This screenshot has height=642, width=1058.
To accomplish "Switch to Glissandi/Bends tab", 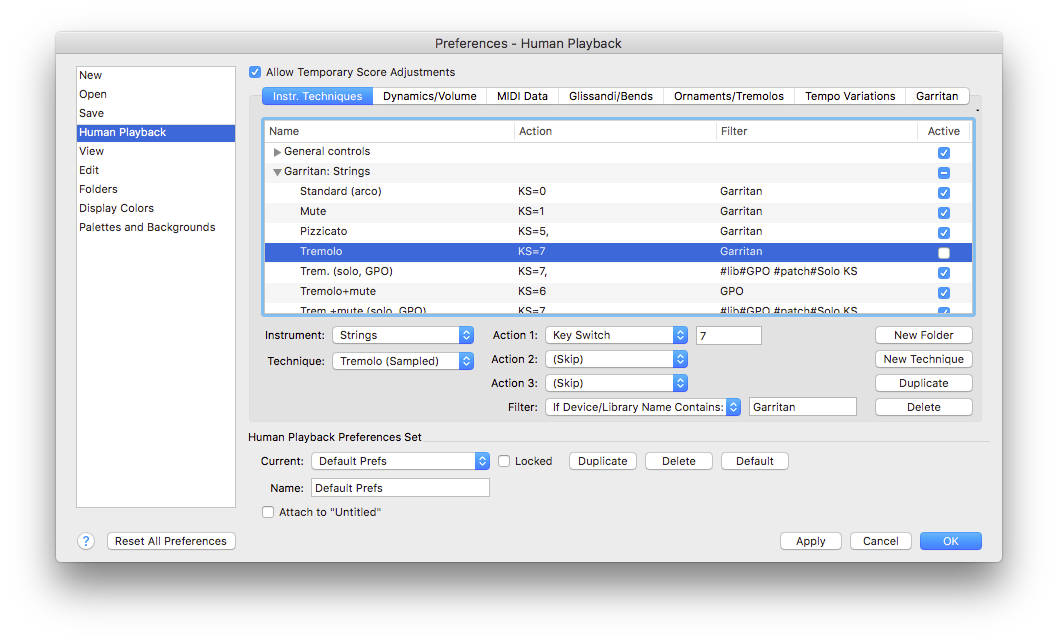I will 611,96.
